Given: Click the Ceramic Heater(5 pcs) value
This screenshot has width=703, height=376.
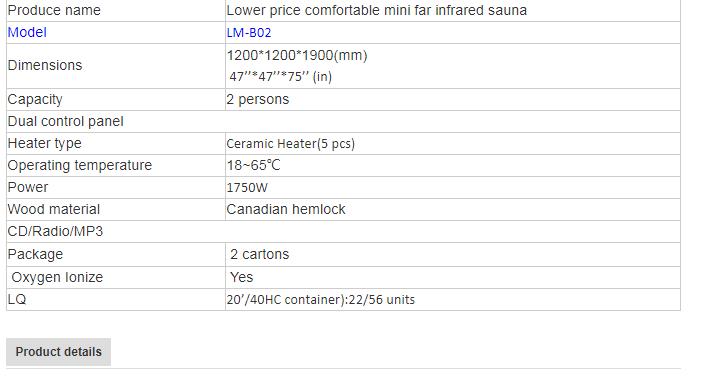Looking at the screenshot, I should point(291,143).
